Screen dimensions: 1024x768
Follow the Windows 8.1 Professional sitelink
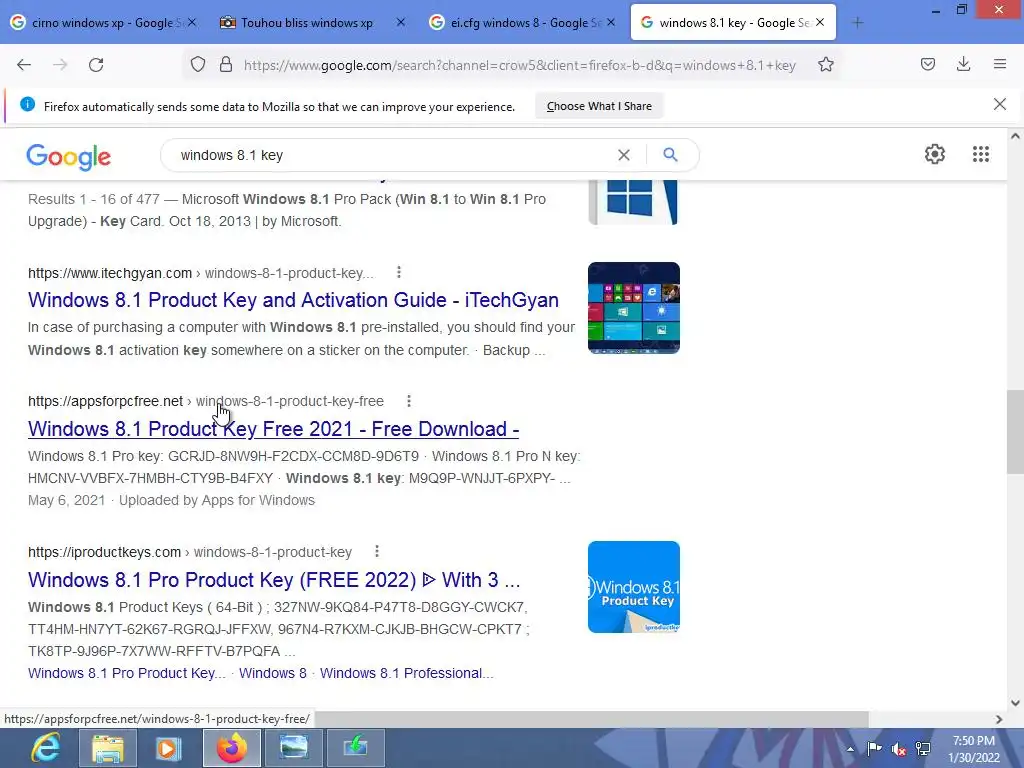(x=406, y=673)
